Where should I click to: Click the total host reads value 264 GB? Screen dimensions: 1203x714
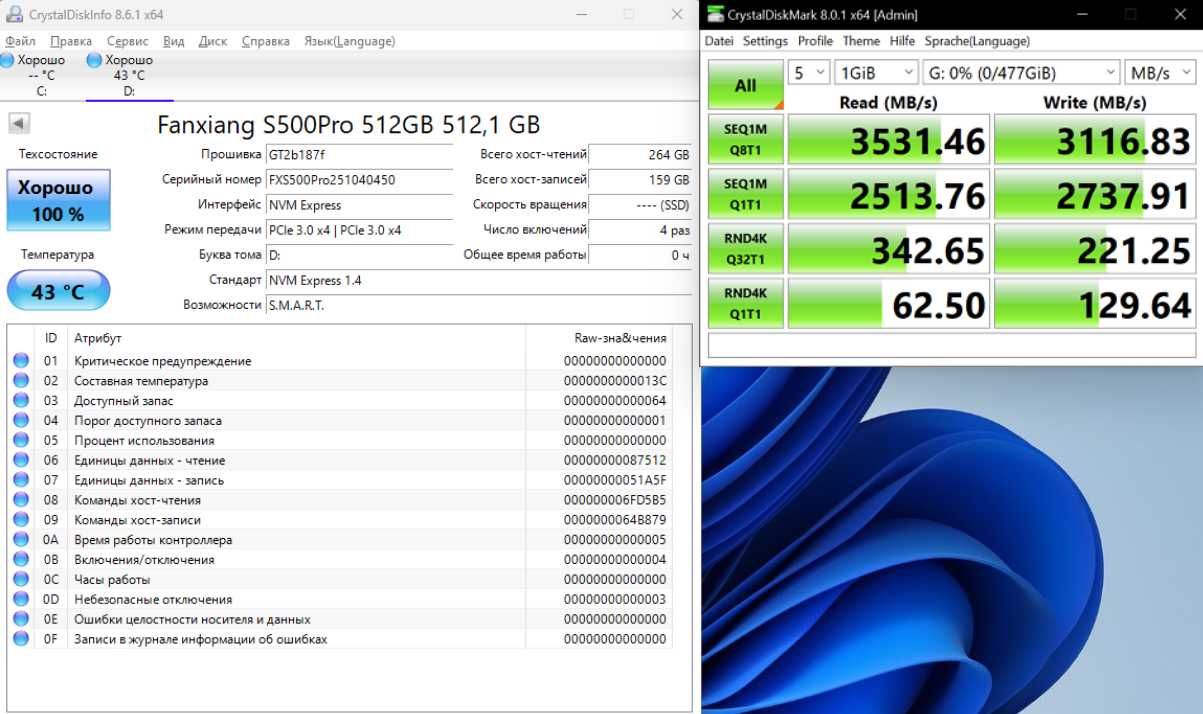[x=640, y=155]
